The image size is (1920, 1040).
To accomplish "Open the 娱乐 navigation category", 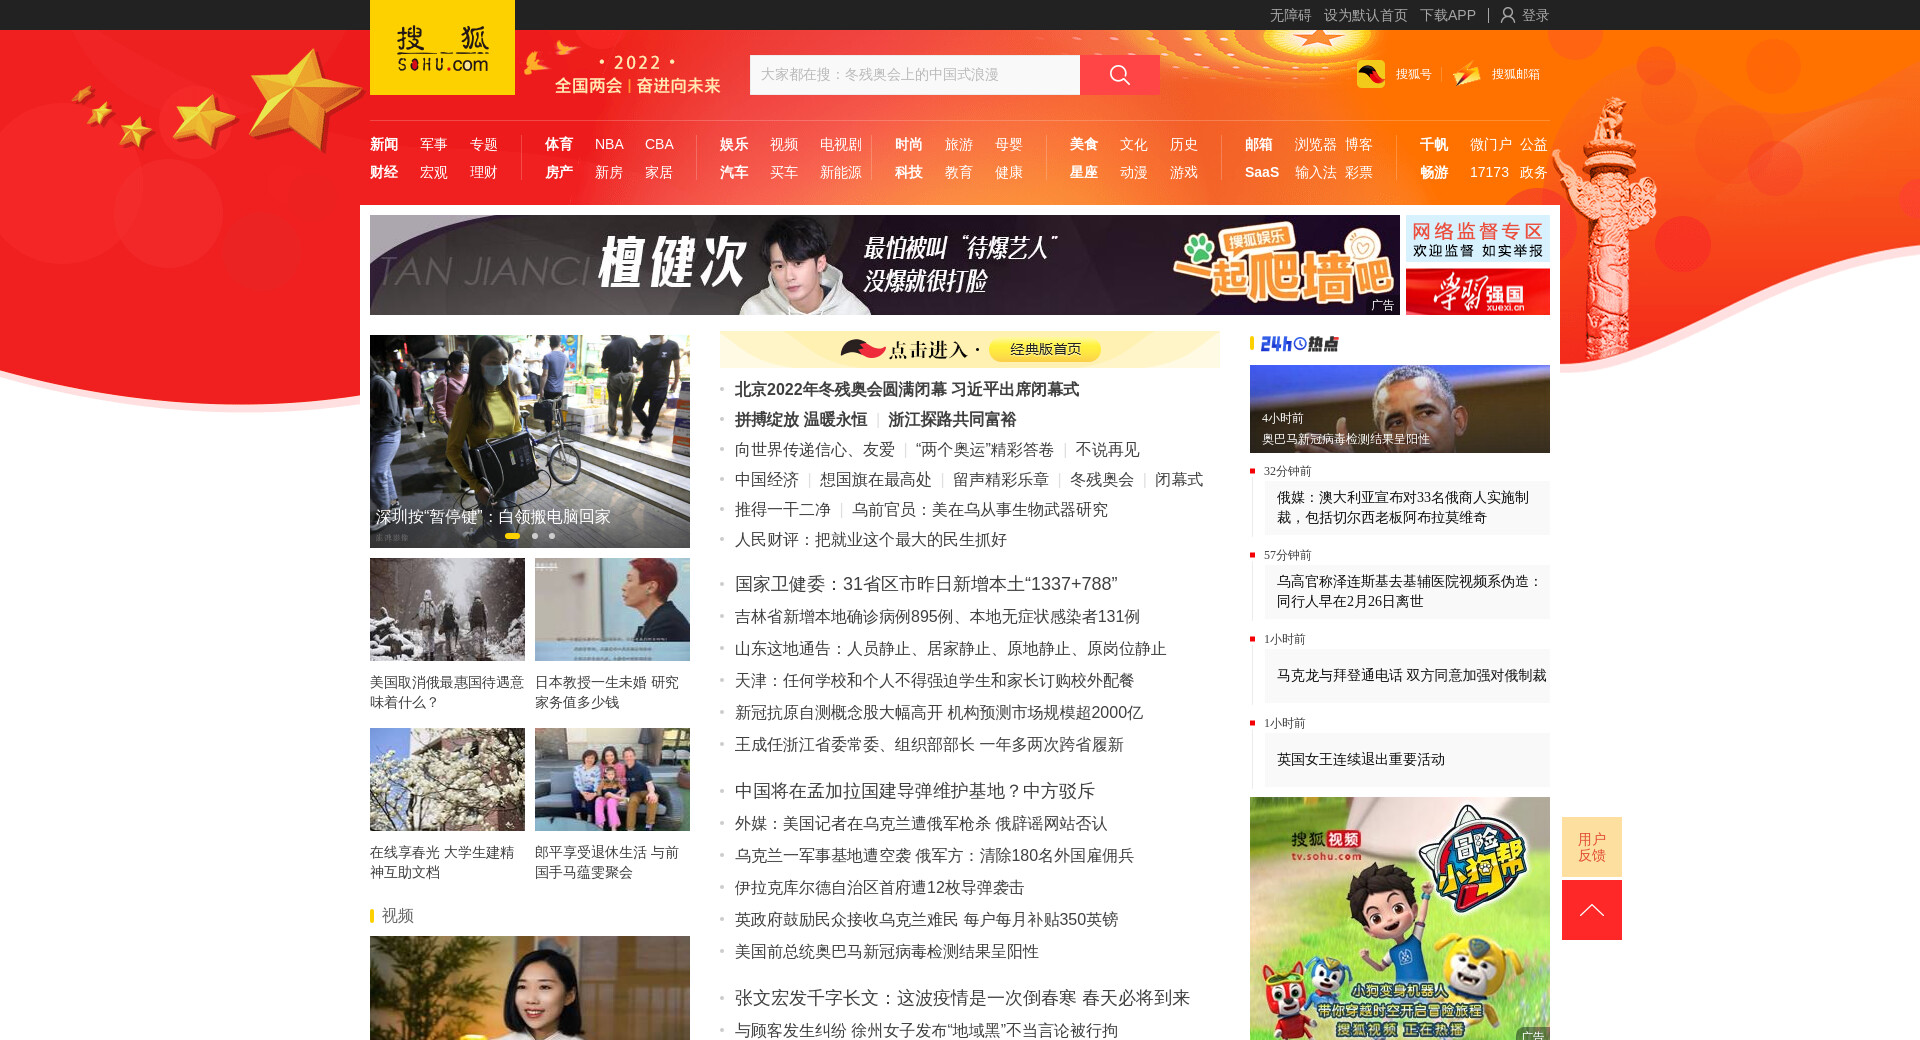I will point(734,145).
